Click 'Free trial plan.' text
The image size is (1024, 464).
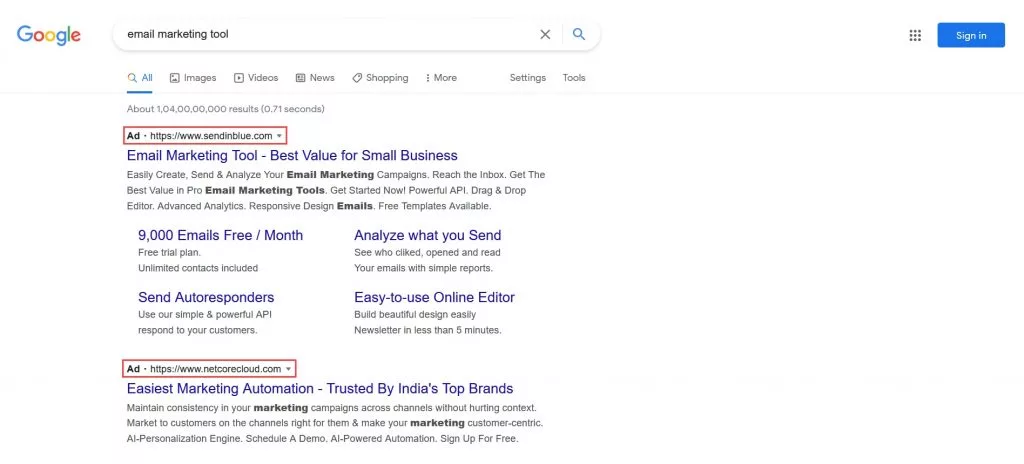click(169, 252)
